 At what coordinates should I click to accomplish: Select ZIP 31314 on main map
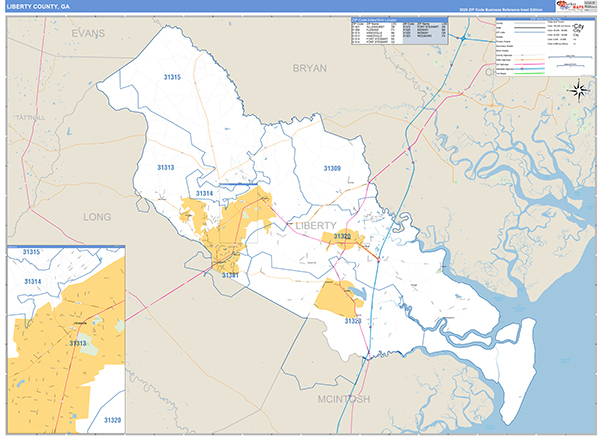[x=204, y=194]
